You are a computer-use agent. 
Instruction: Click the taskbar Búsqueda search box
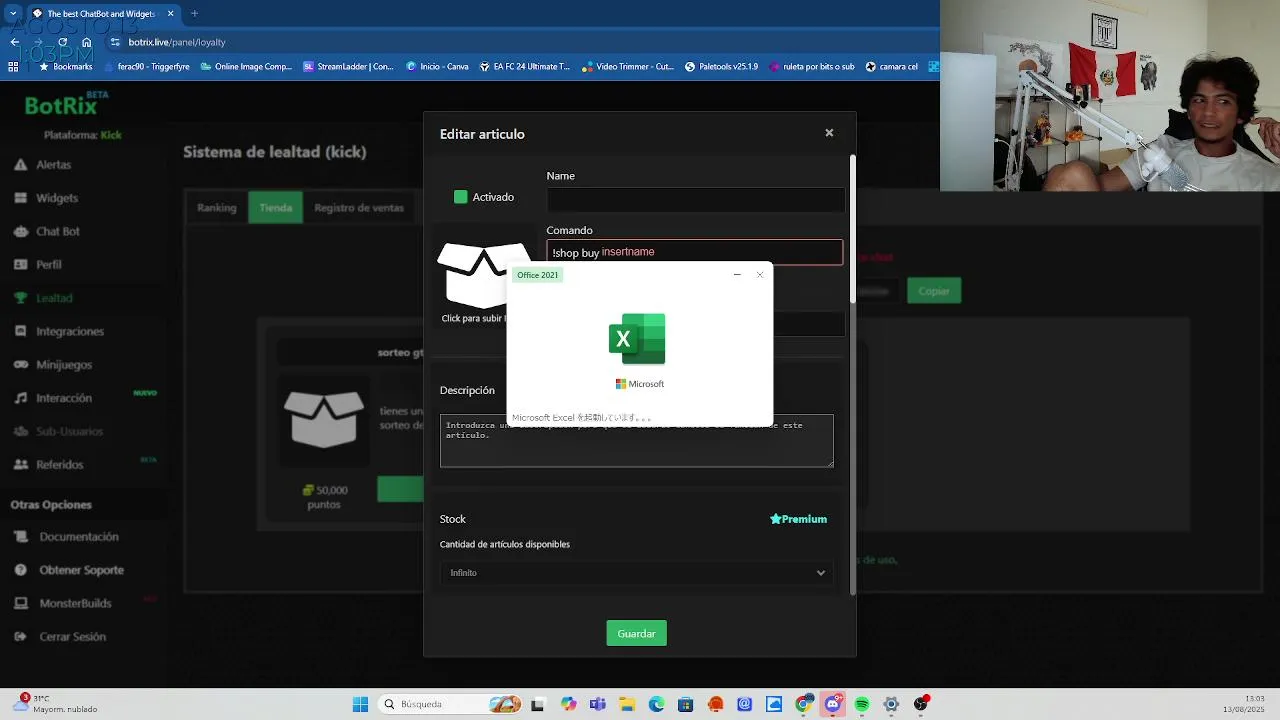tap(451, 704)
